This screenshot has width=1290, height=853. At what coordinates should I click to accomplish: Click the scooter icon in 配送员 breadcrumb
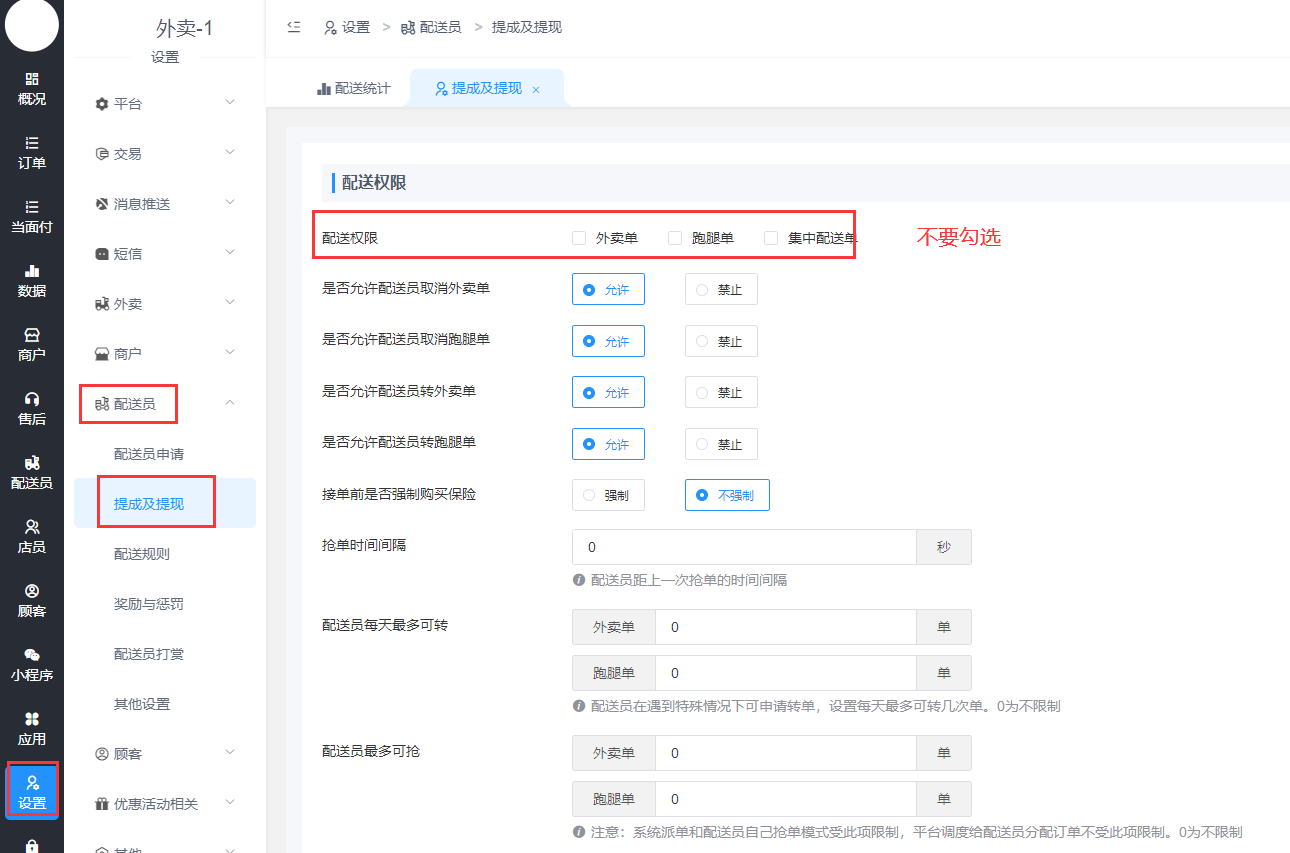coord(408,28)
